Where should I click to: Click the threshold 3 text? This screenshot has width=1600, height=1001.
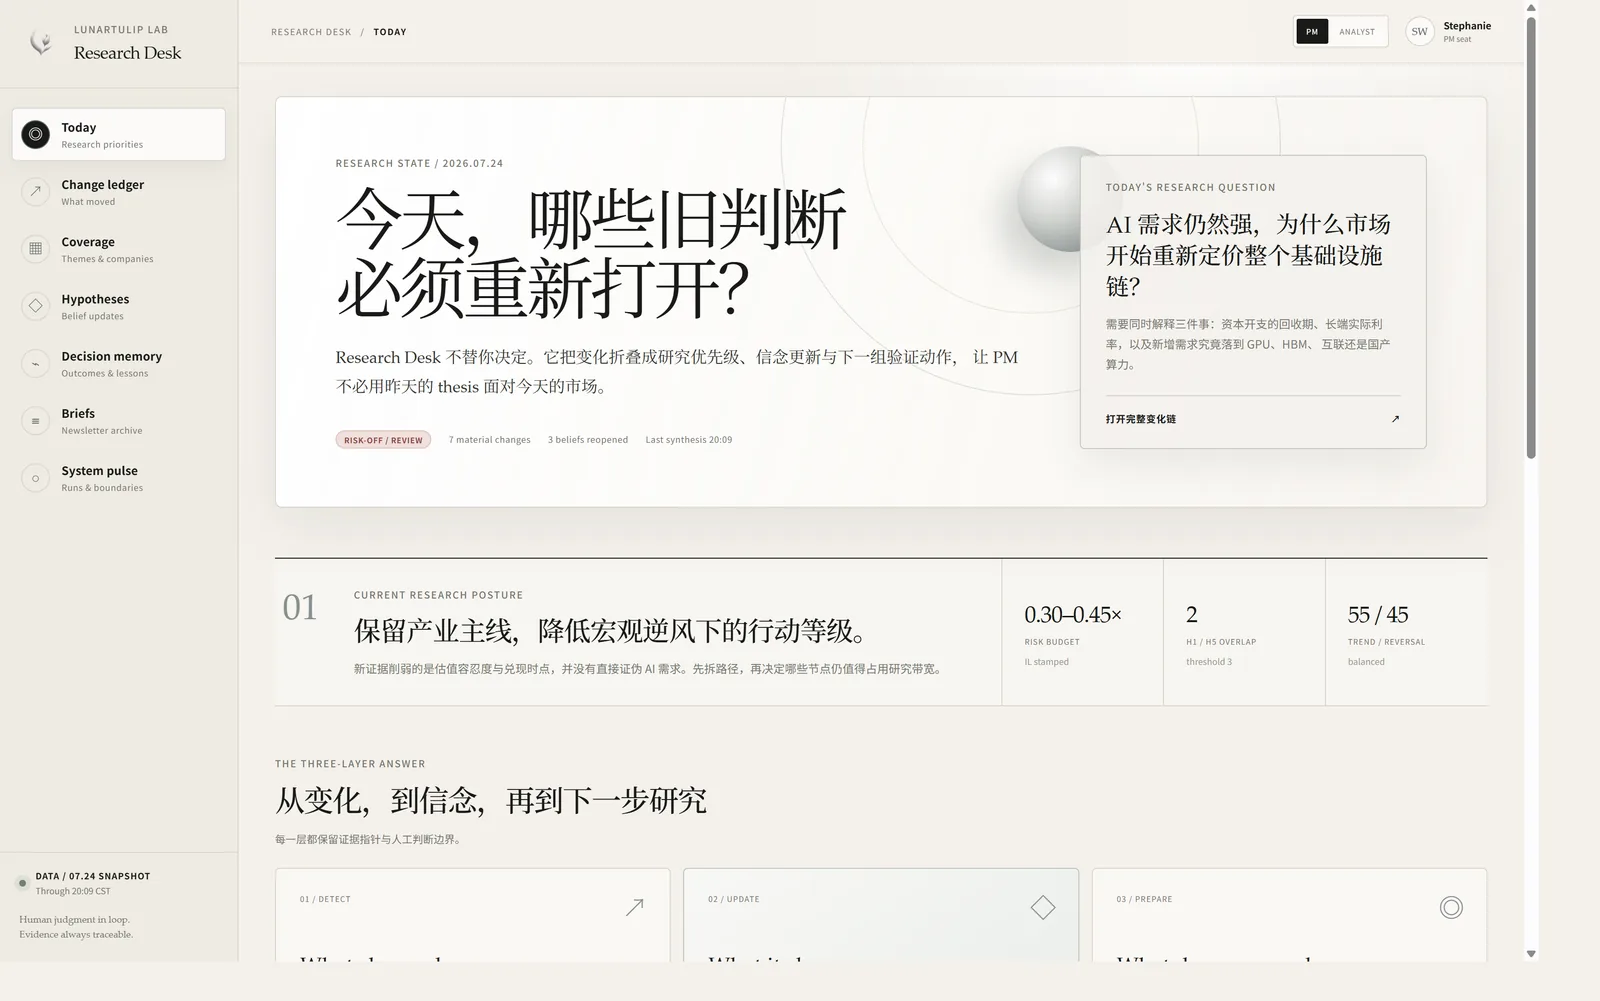1209,662
